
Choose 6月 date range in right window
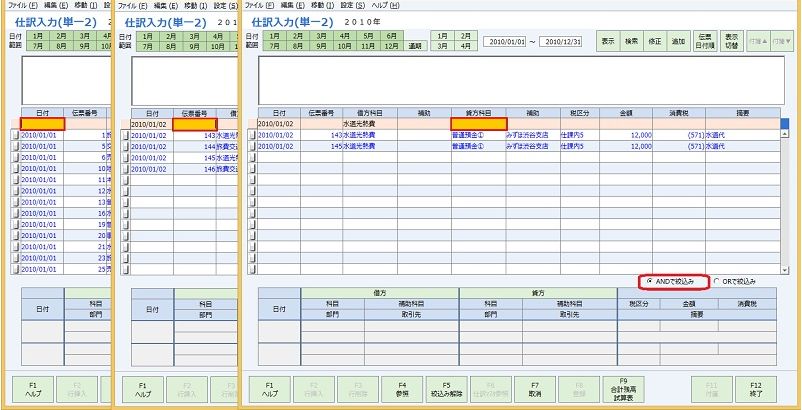pyautogui.click(x=392, y=36)
